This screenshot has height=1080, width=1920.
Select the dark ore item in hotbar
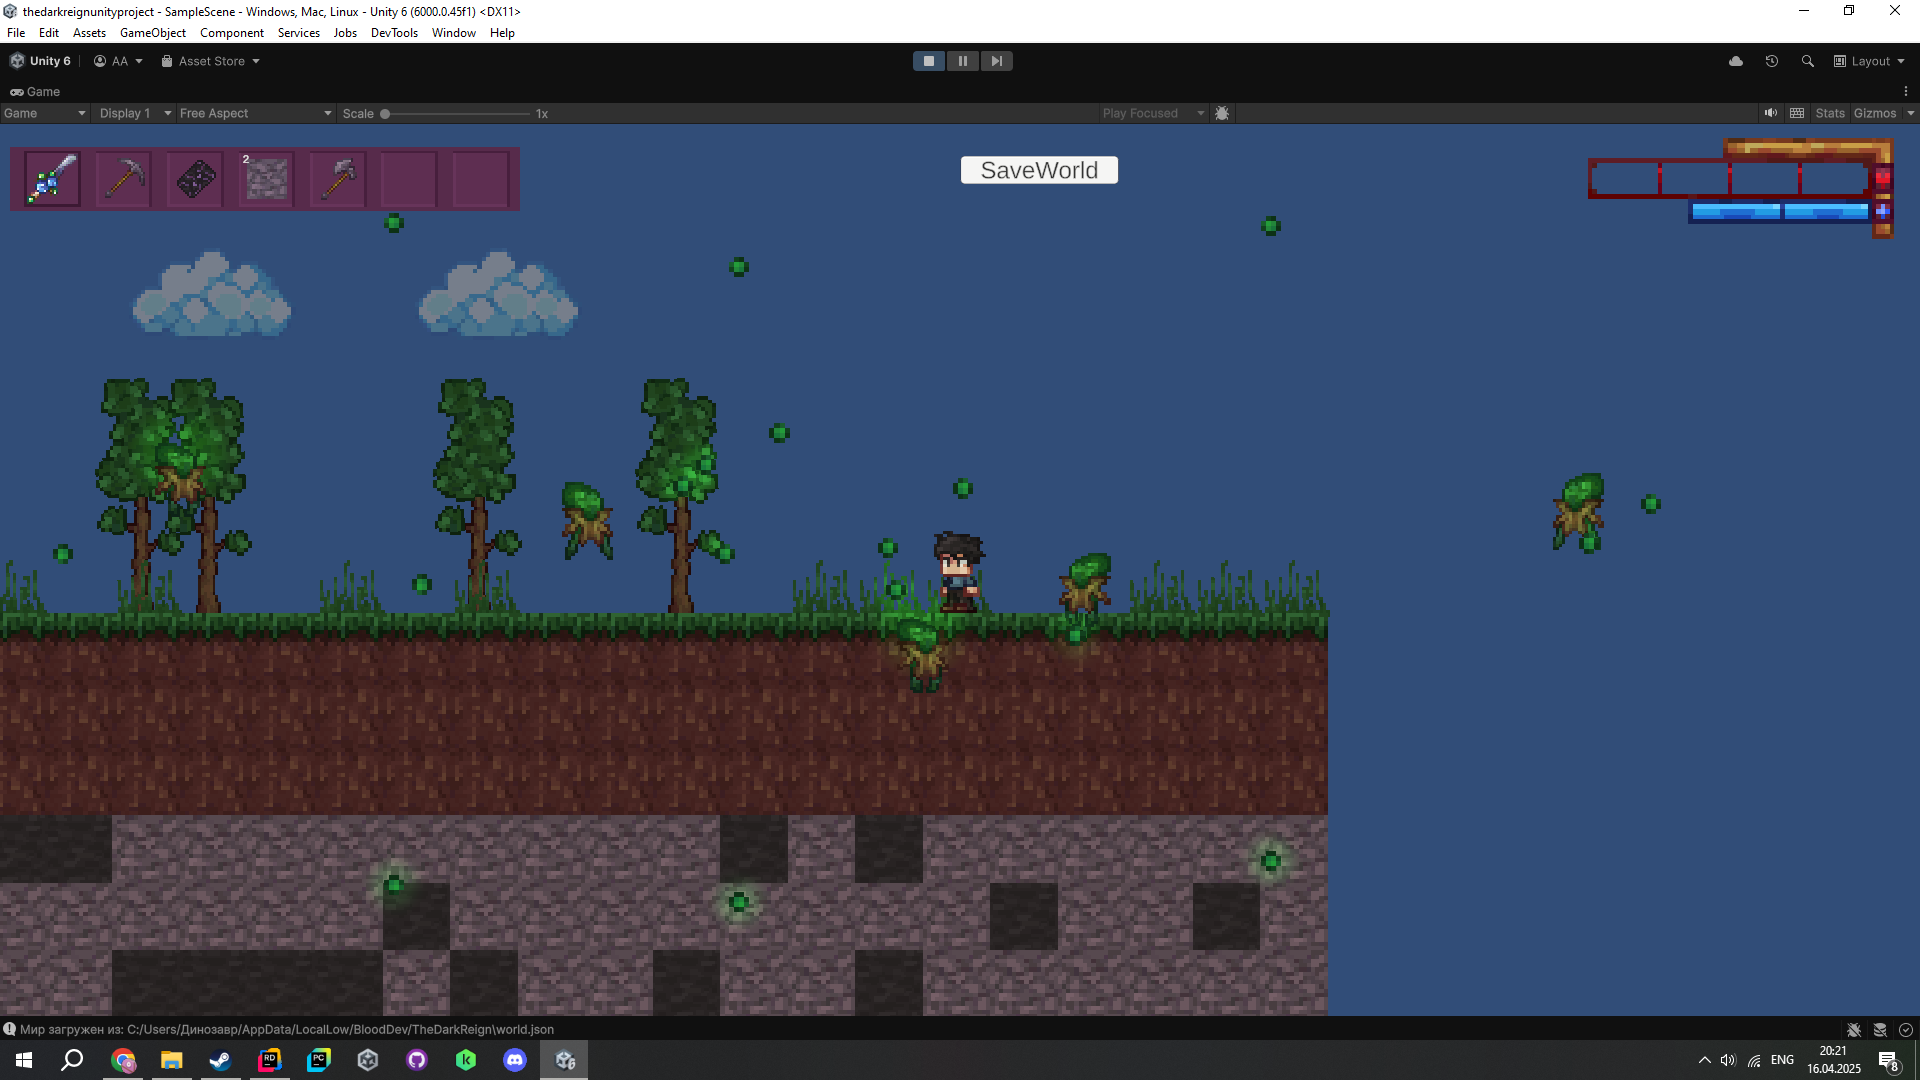(x=196, y=179)
